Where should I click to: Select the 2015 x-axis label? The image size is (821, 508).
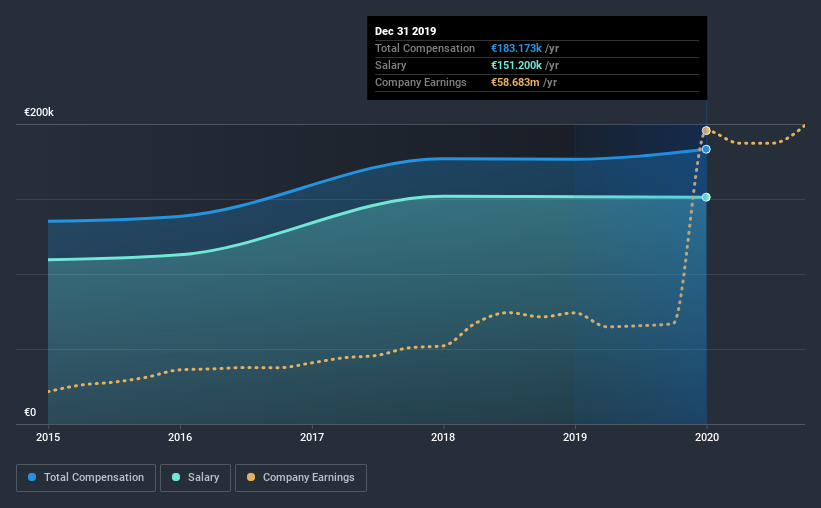coord(48,437)
